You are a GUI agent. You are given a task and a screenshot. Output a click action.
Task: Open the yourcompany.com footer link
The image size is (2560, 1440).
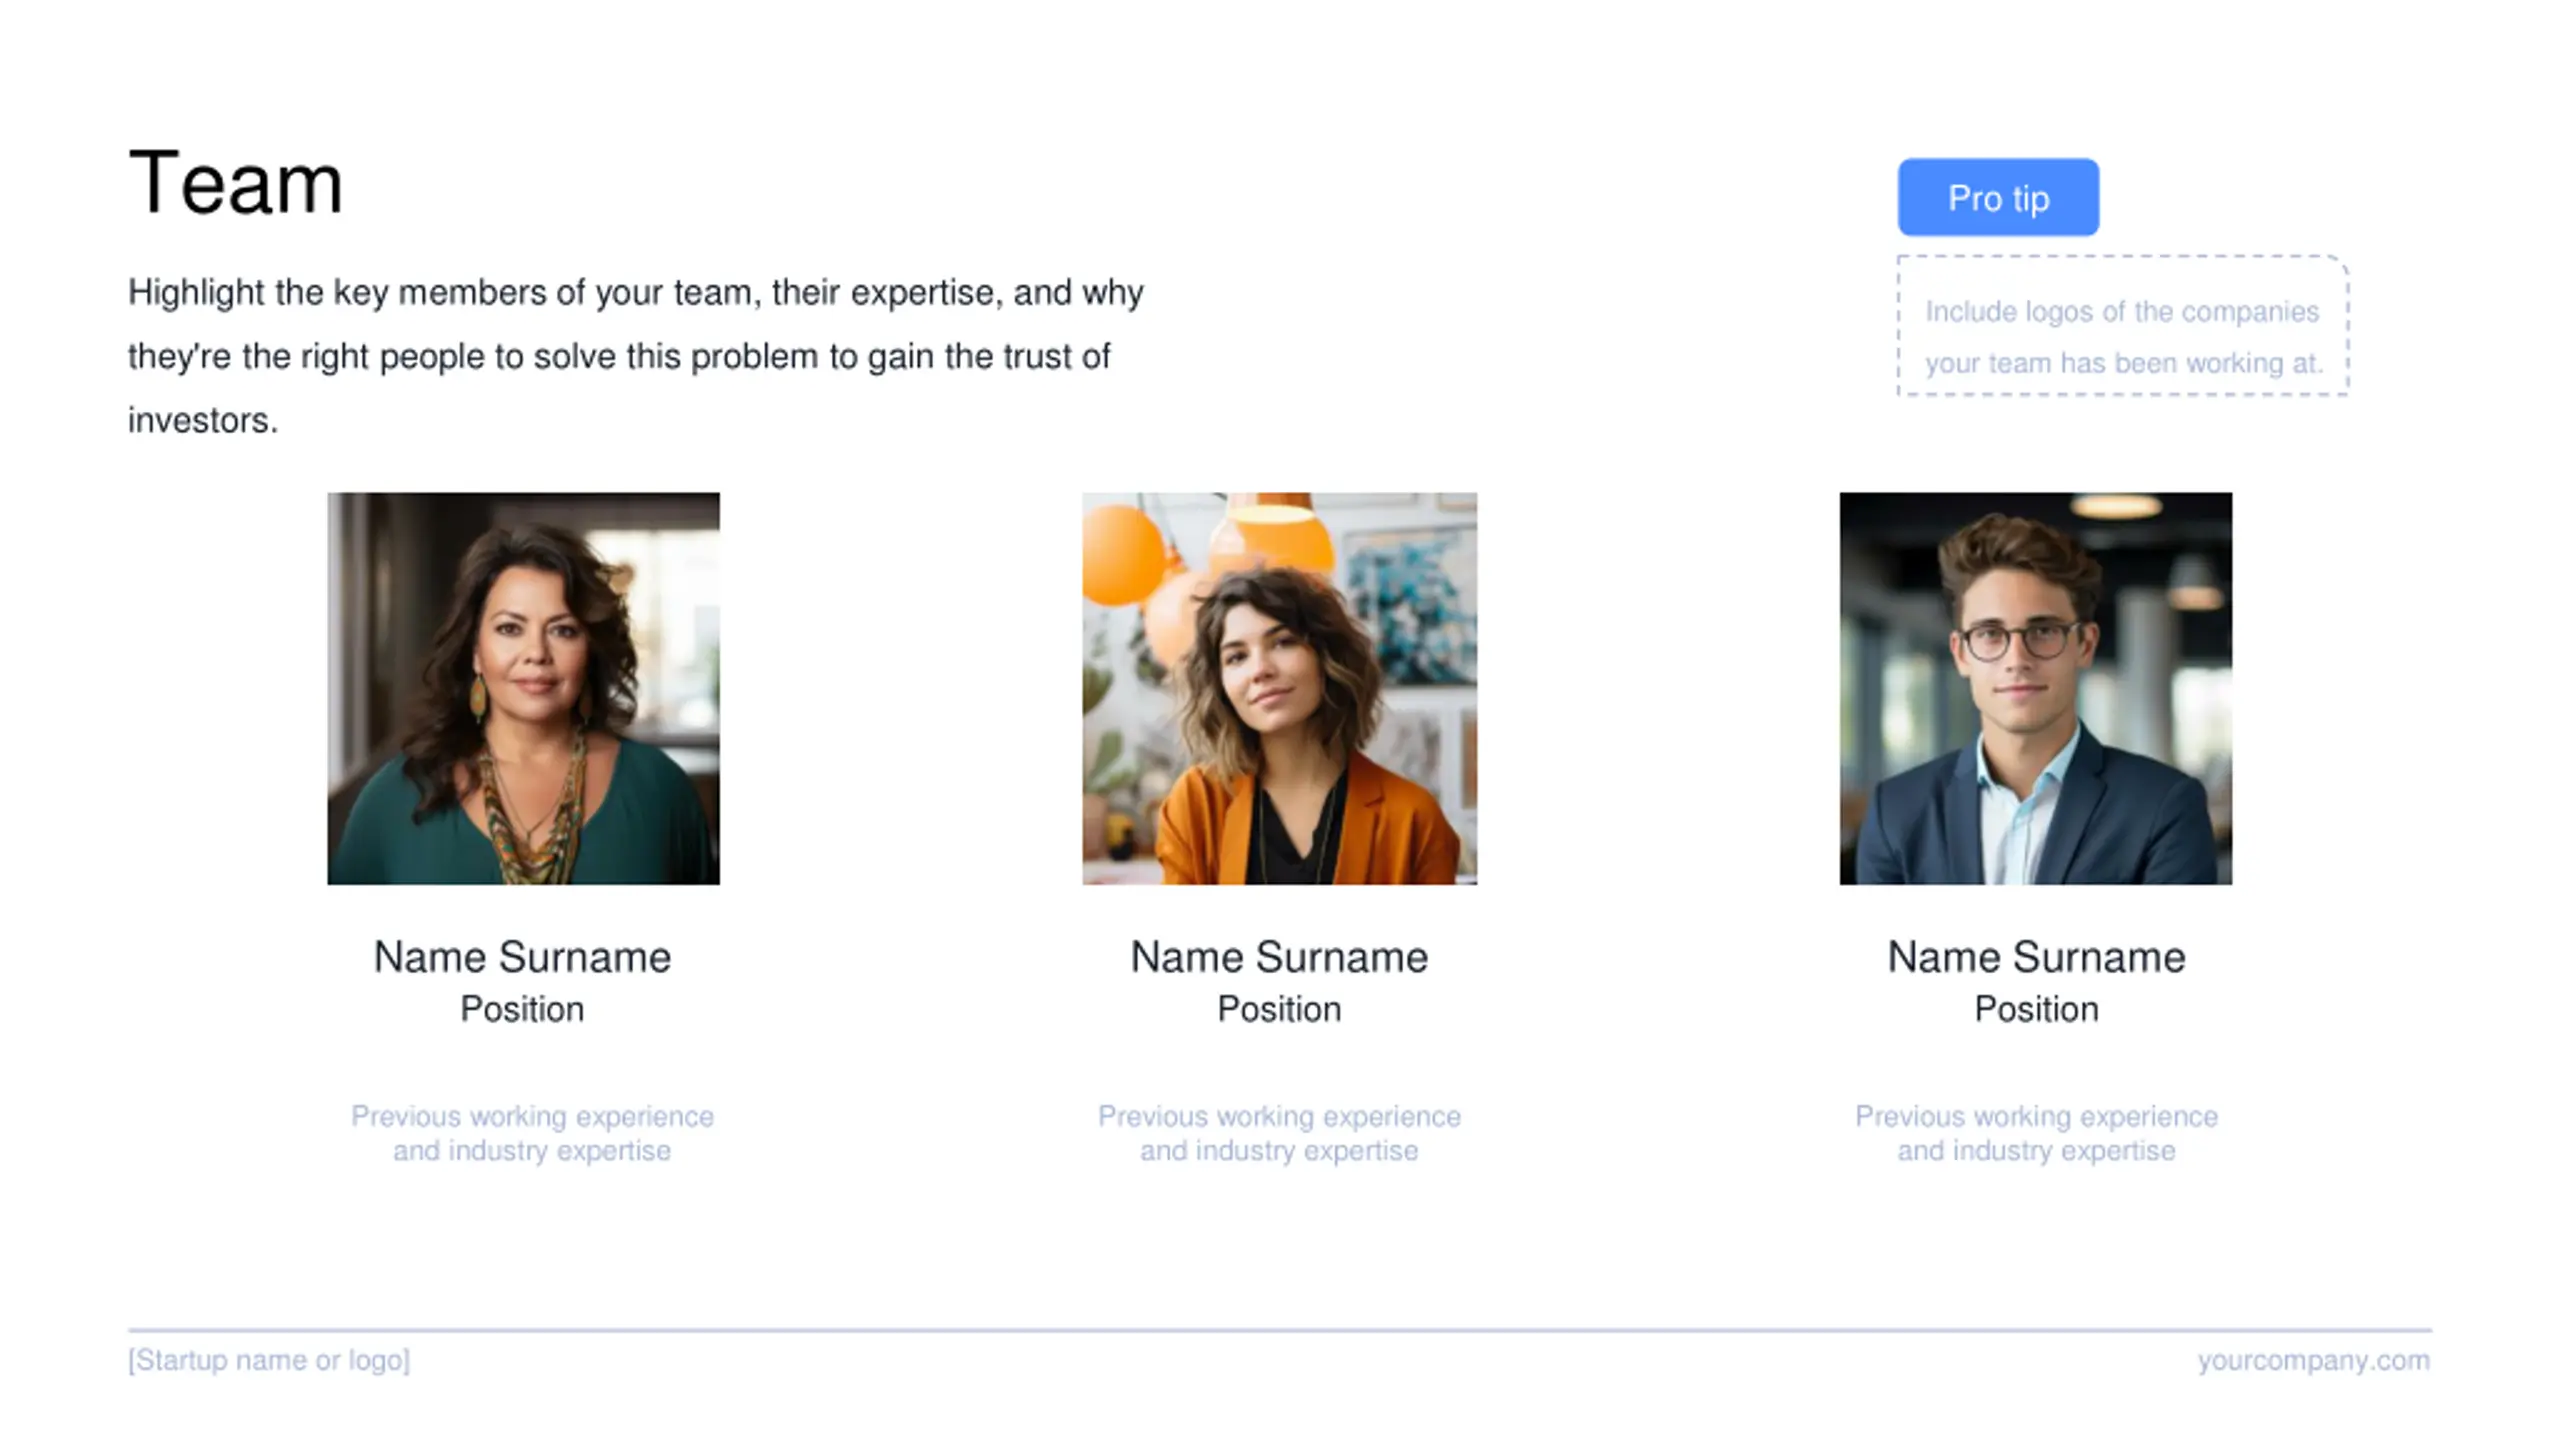pos(2313,1360)
